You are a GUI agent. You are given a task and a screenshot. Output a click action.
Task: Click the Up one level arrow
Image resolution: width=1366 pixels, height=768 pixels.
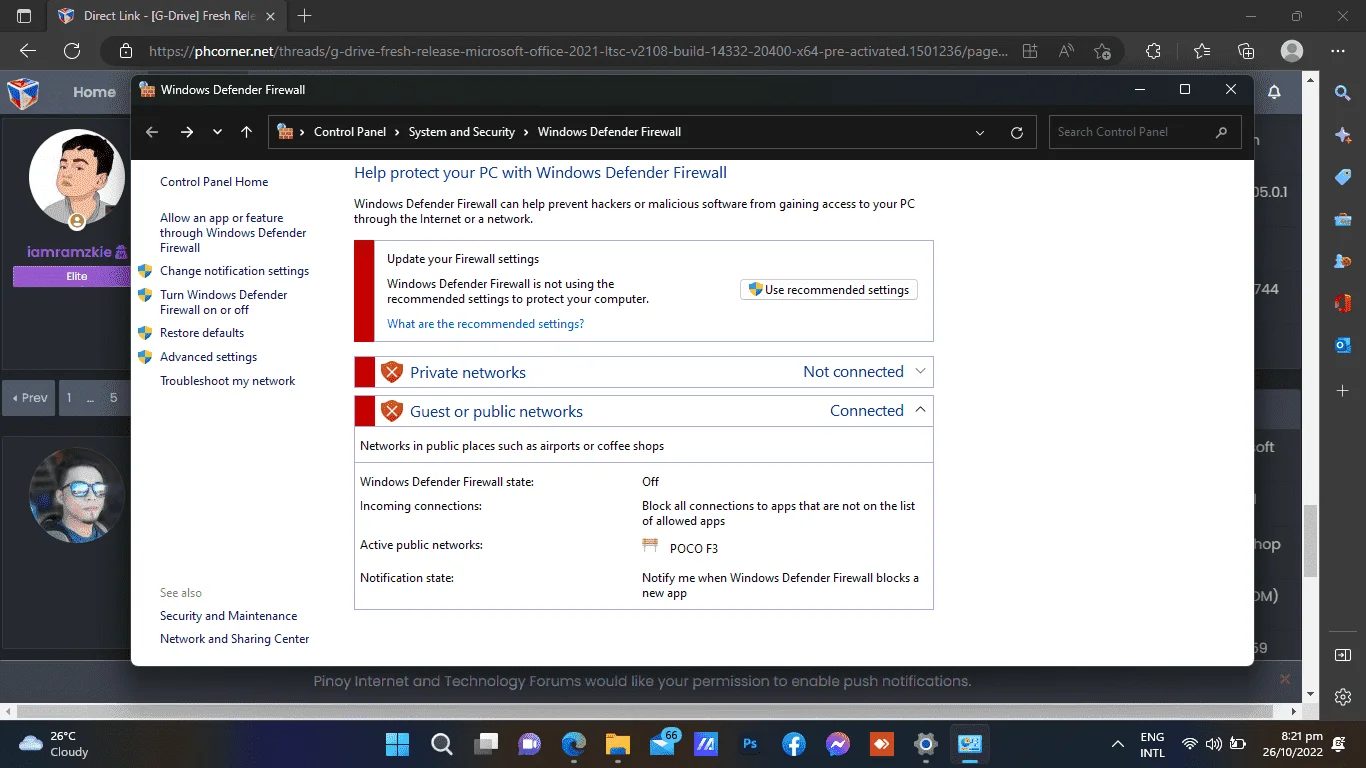pyautogui.click(x=246, y=132)
